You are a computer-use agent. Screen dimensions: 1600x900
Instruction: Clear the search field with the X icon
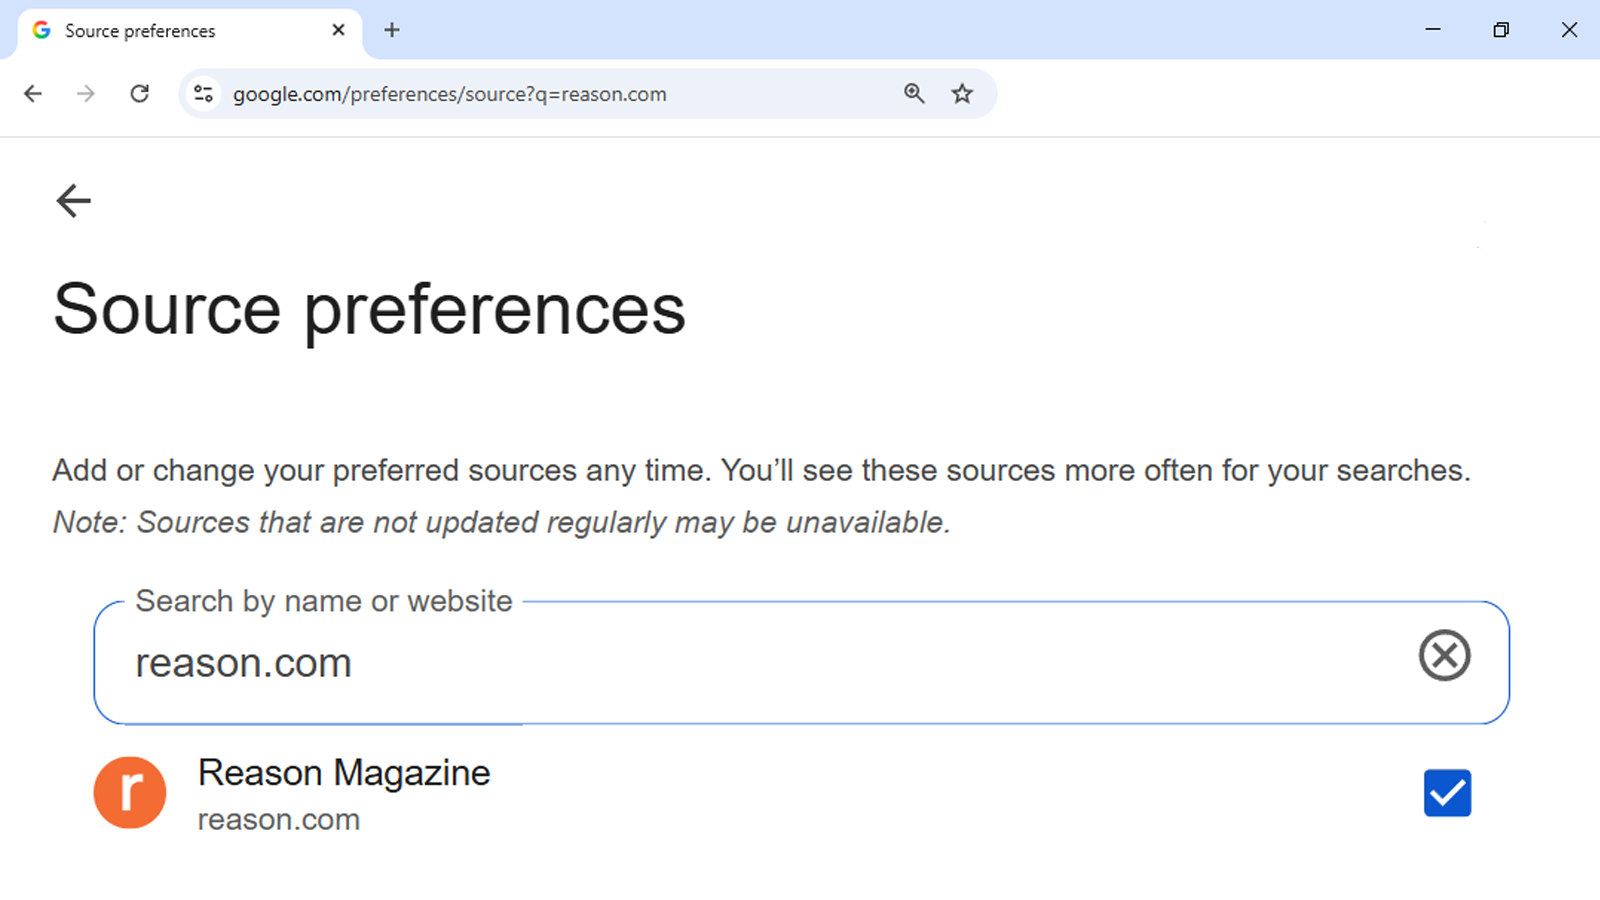(1444, 657)
